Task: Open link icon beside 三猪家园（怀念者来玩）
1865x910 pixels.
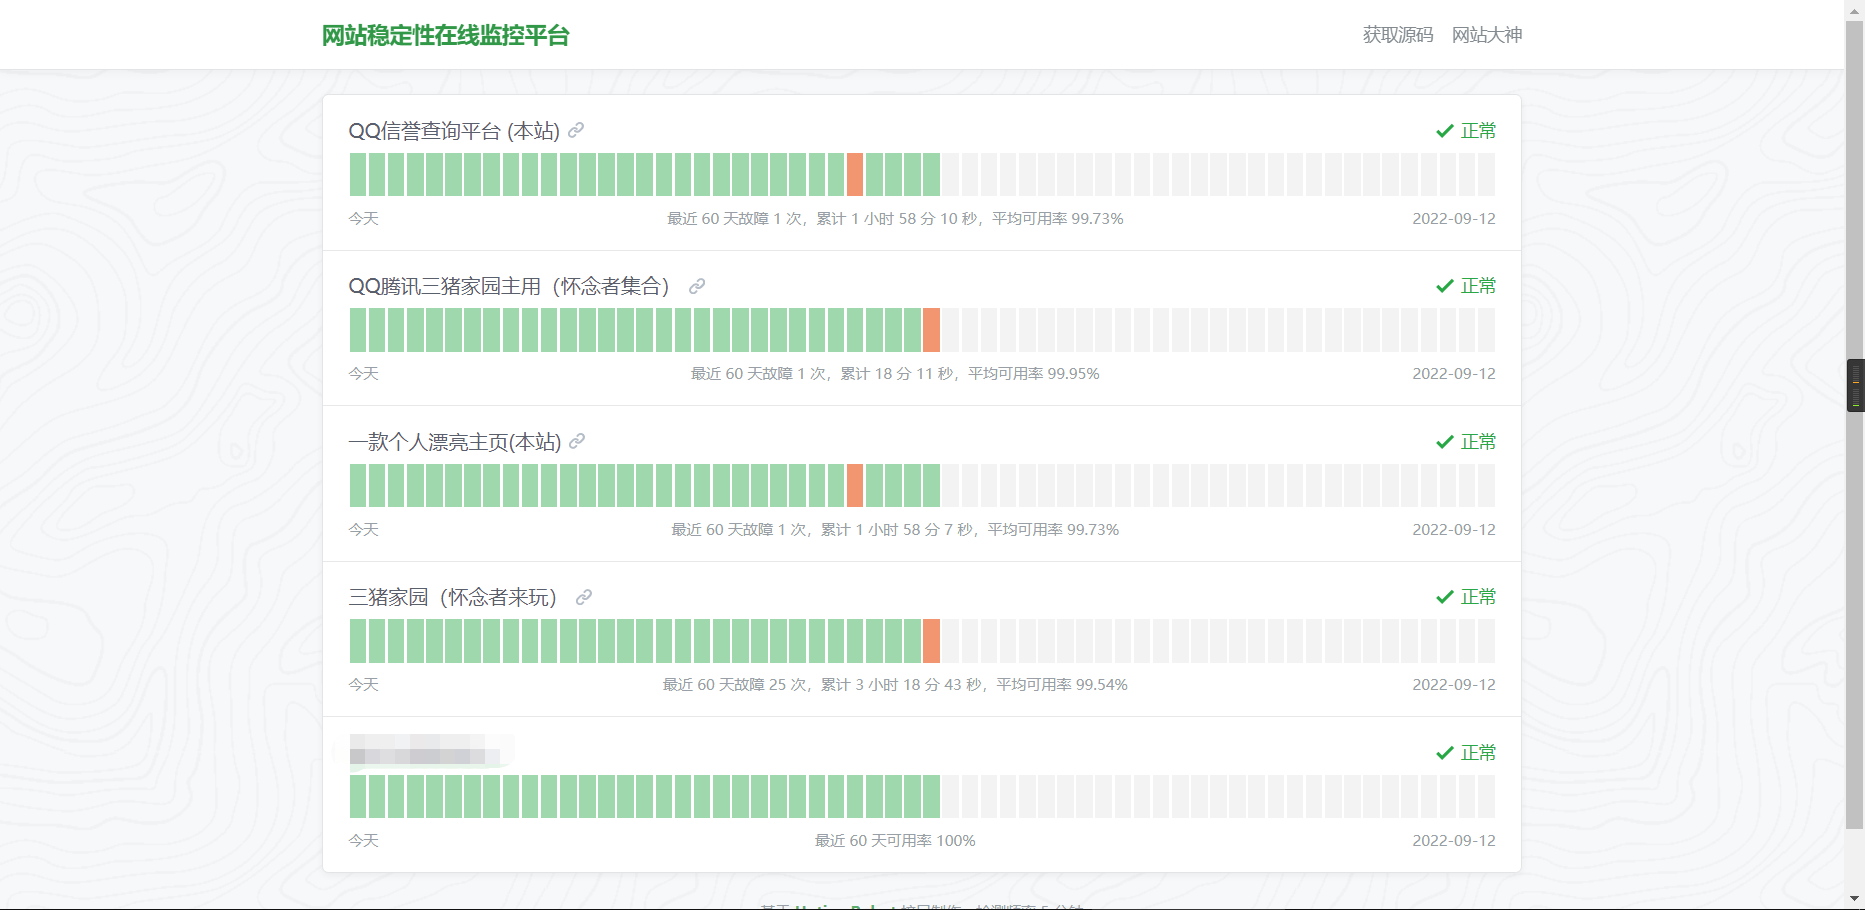Action: [584, 597]
